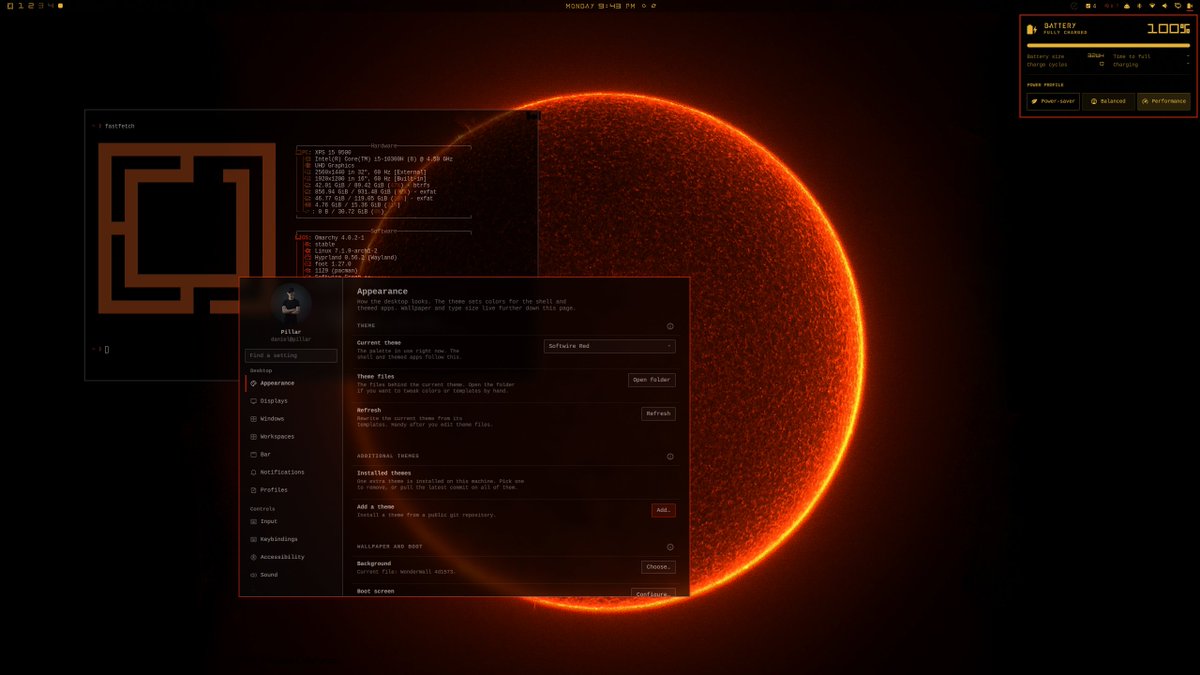Click the fastfetch command in the terminal
Screen dimensions: 1200x675
click(x=119, y=126)
